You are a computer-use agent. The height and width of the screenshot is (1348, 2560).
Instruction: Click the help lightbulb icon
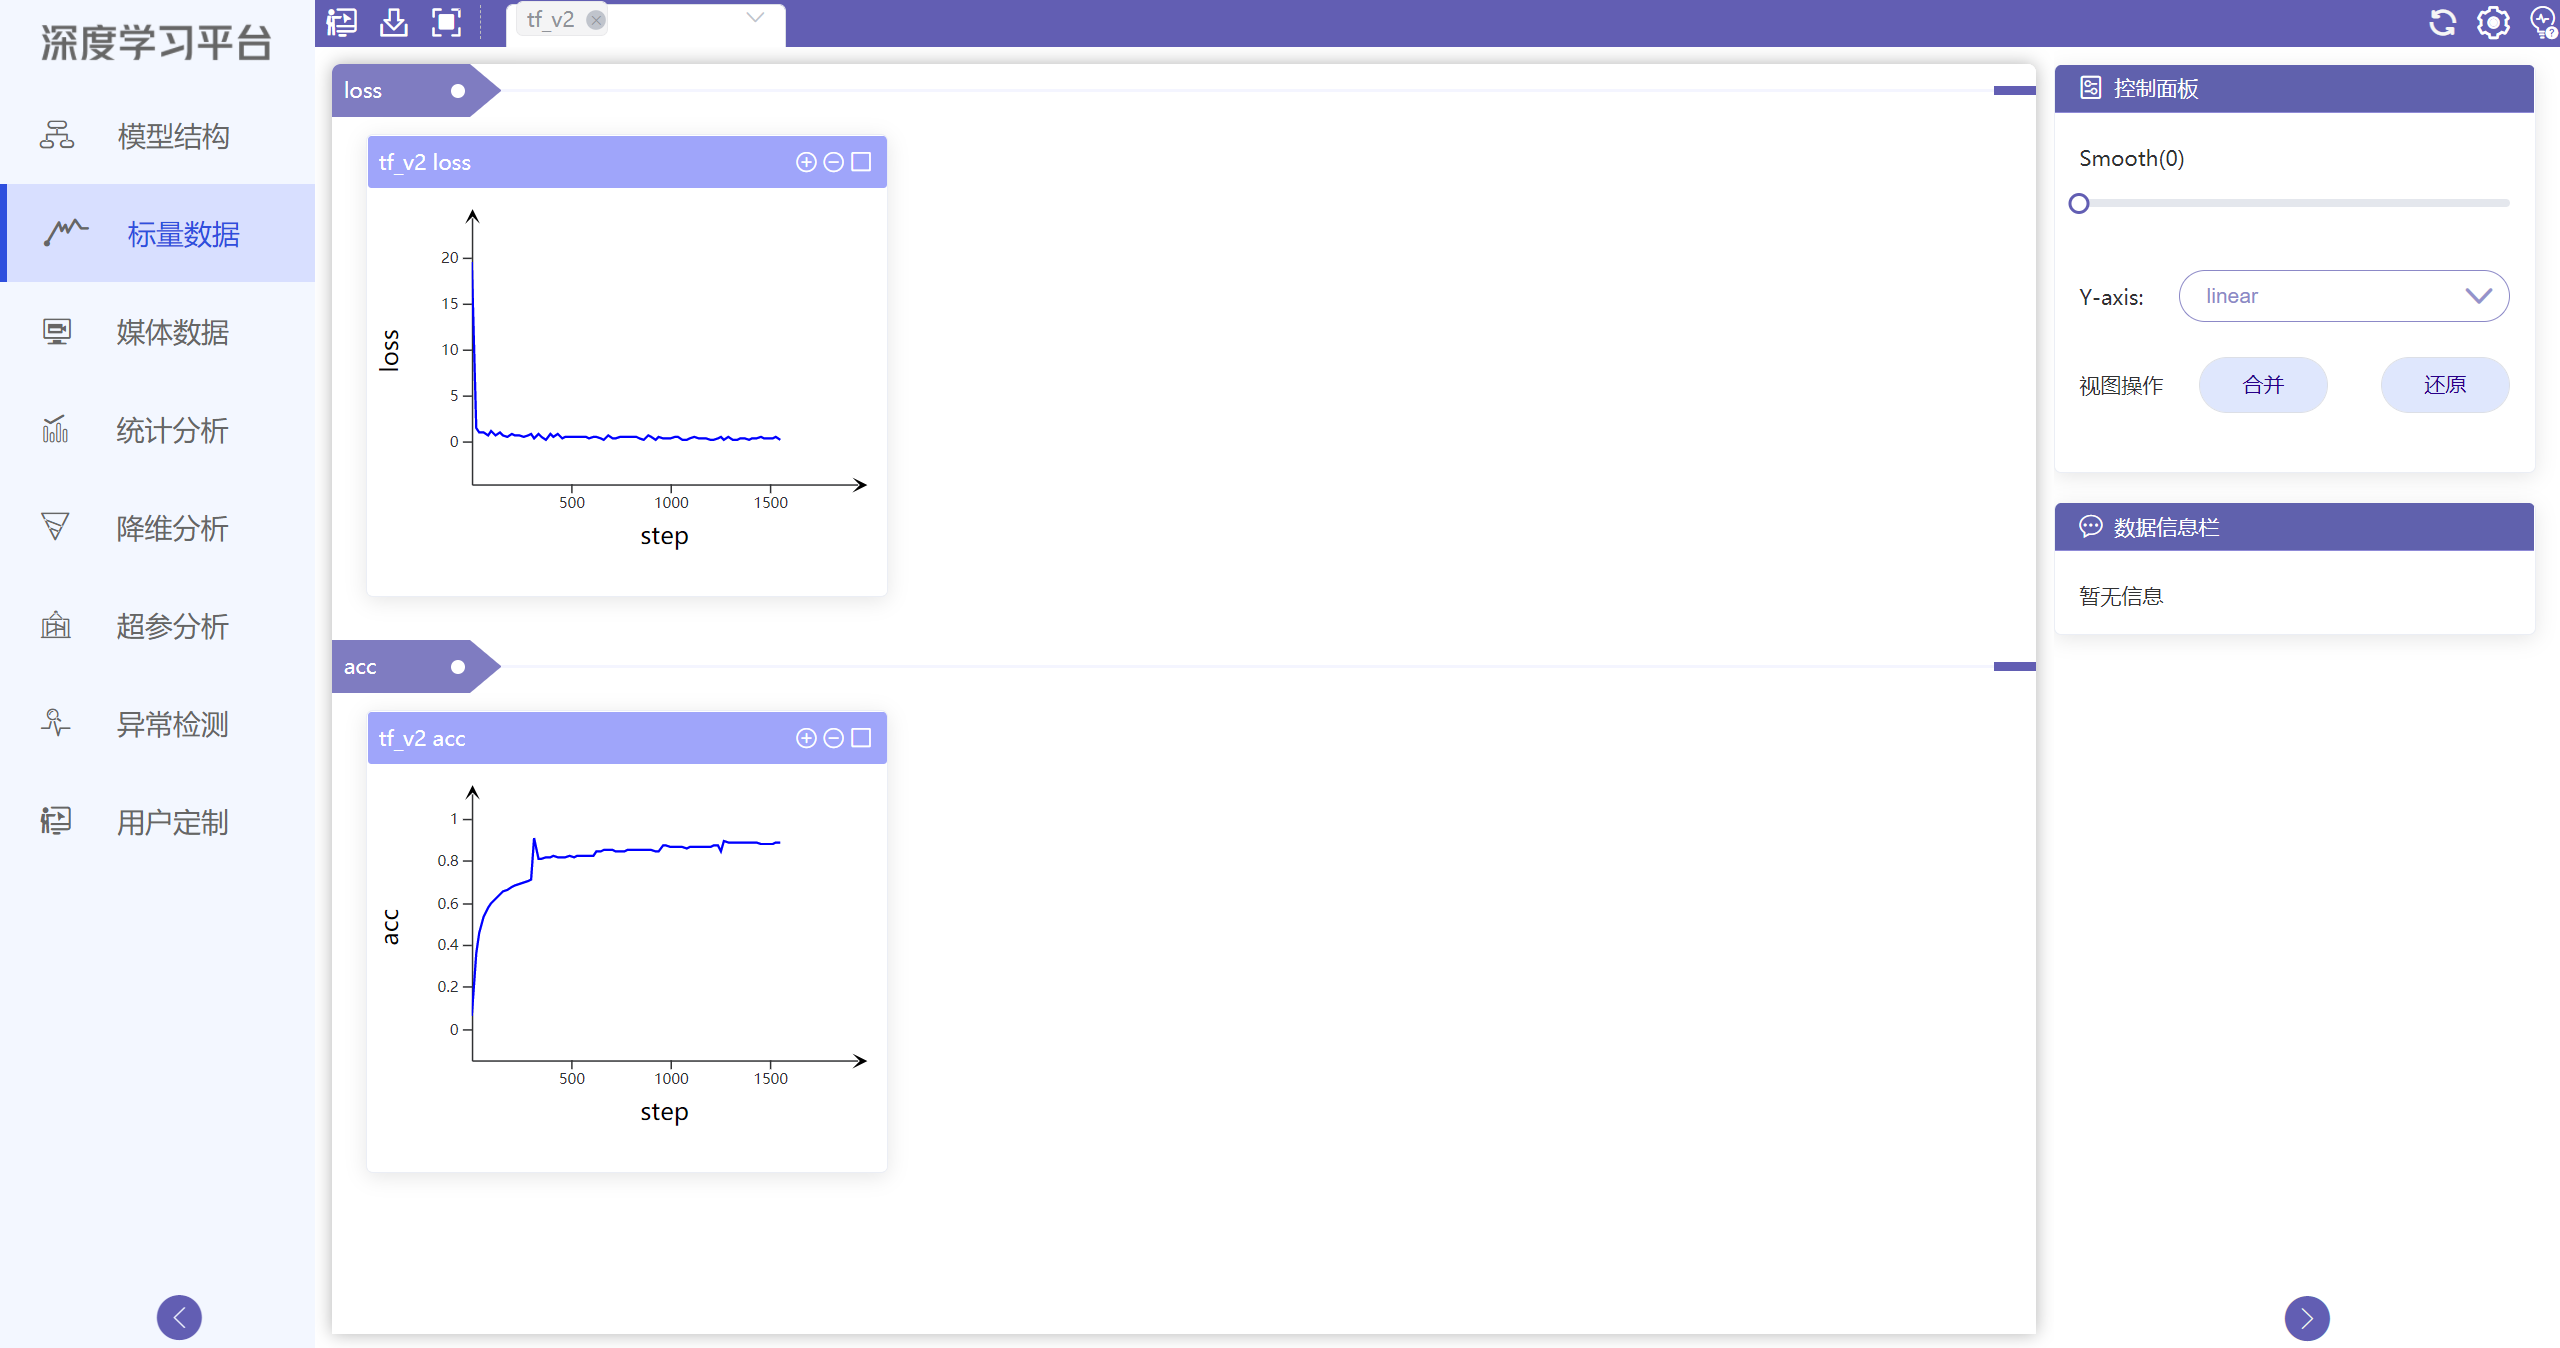[x=2543, y=22]
